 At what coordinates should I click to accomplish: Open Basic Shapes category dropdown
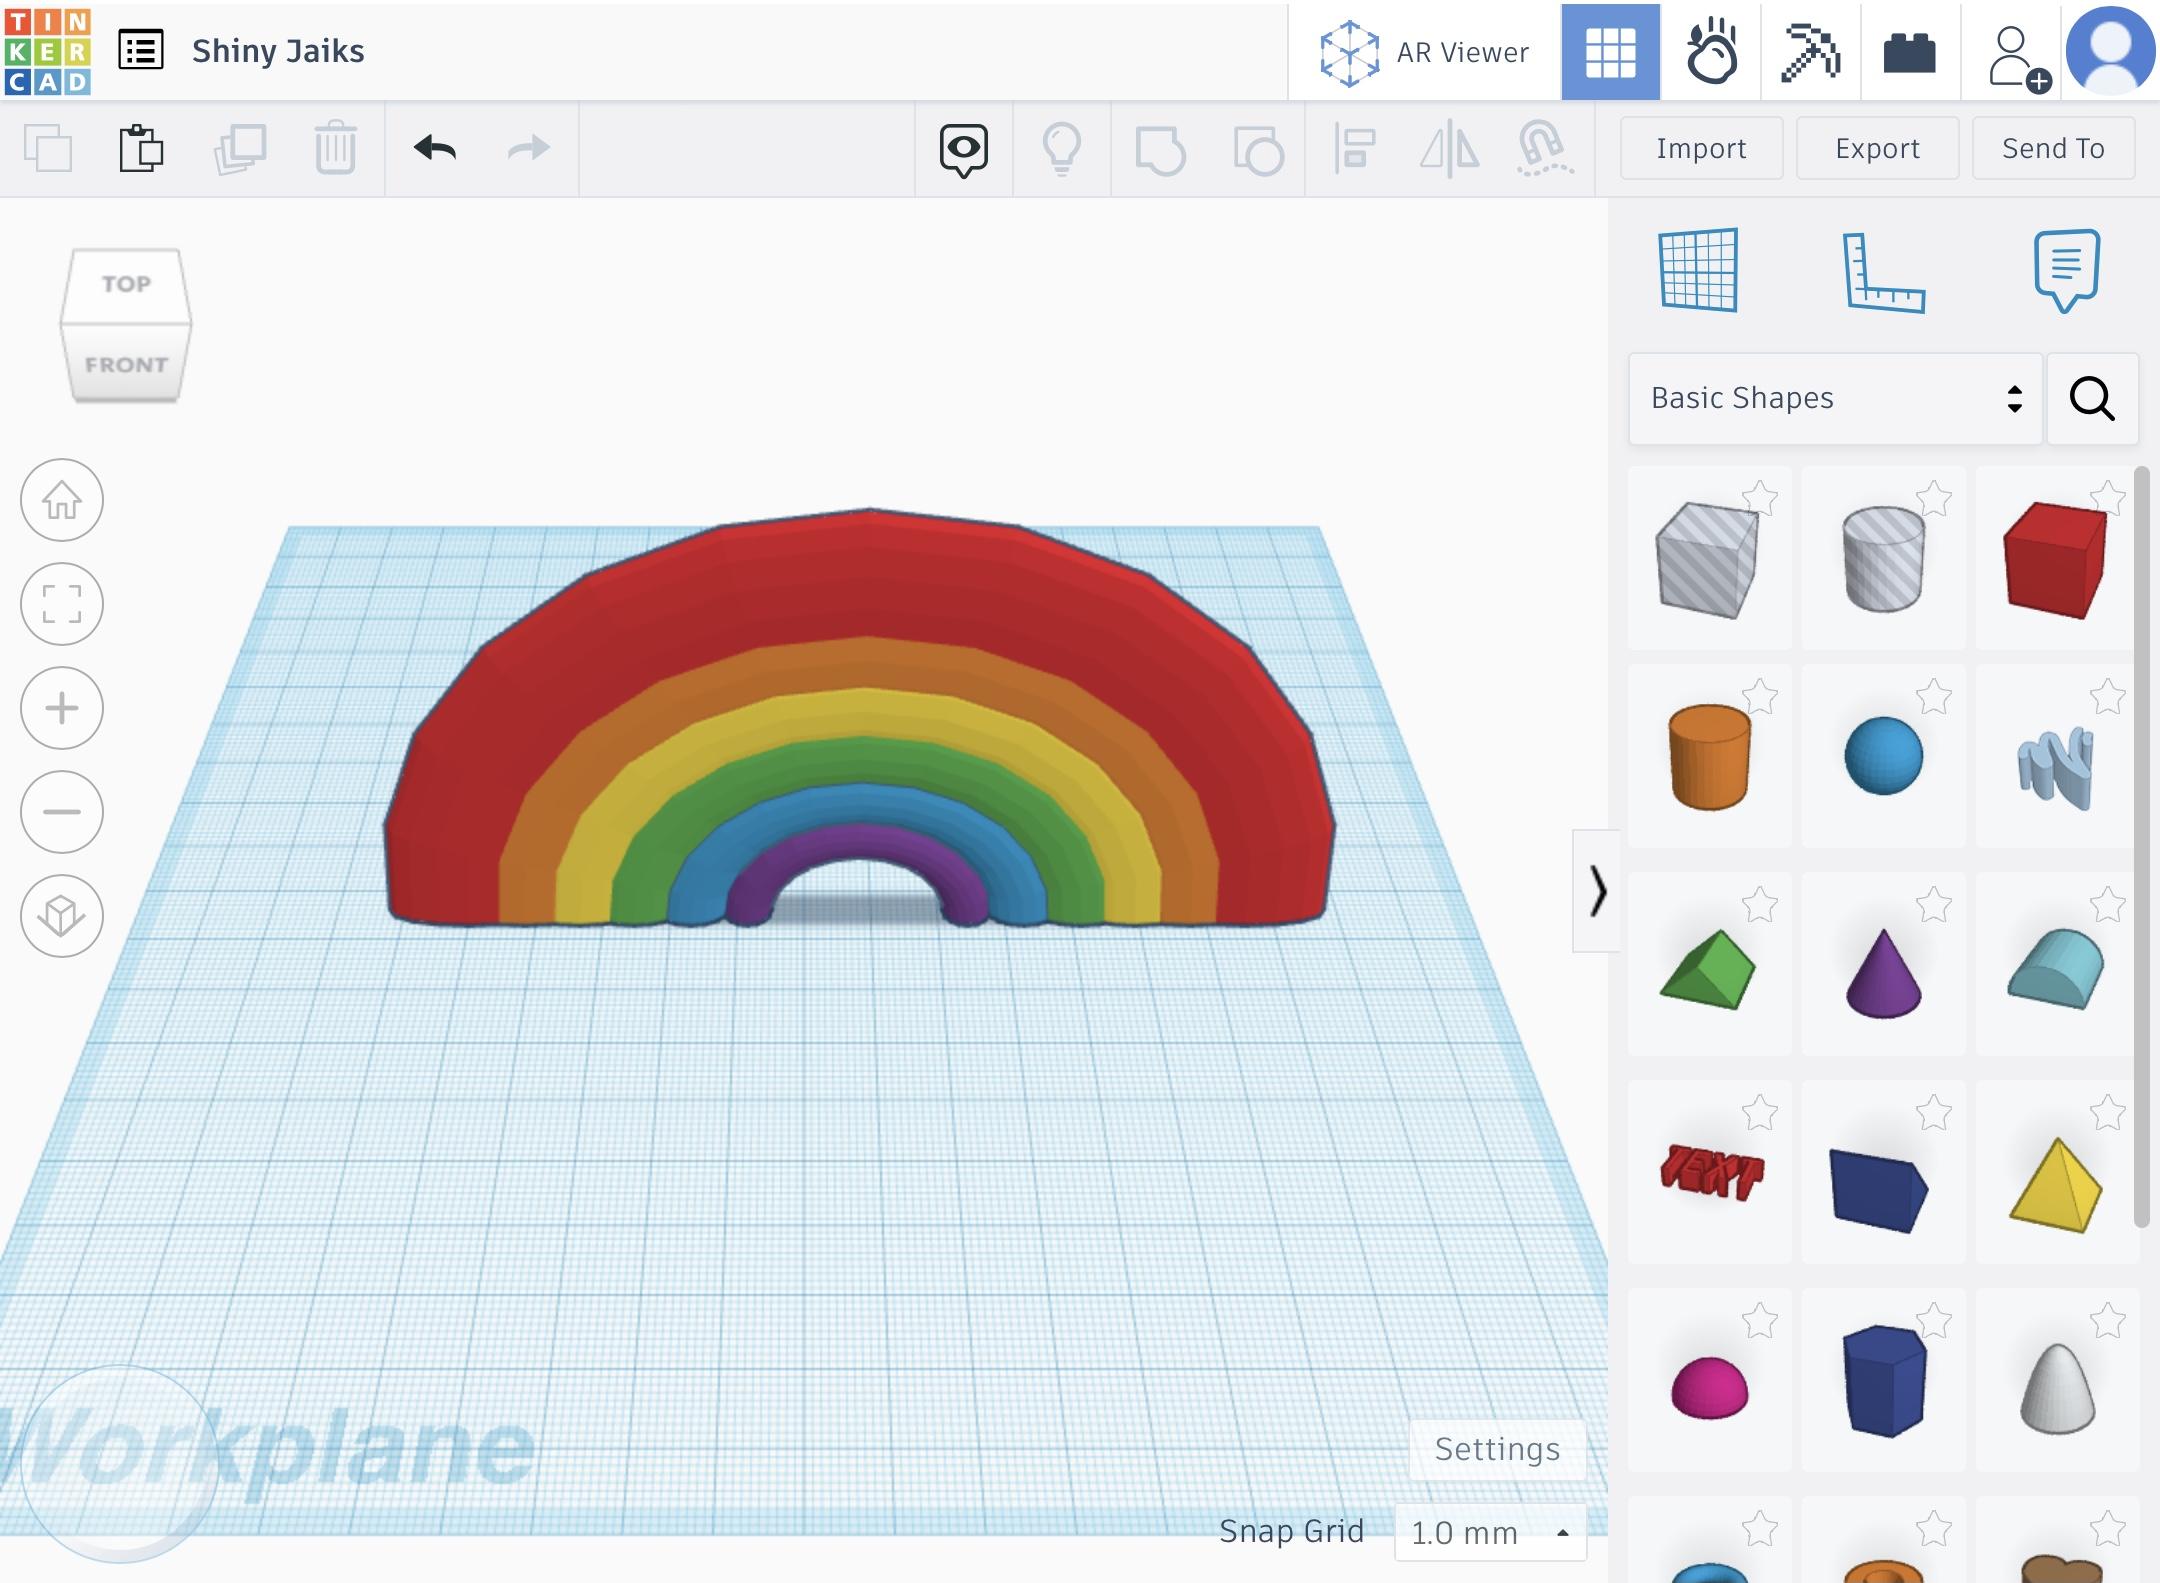pyautogui.click(x=1834, y=398)
